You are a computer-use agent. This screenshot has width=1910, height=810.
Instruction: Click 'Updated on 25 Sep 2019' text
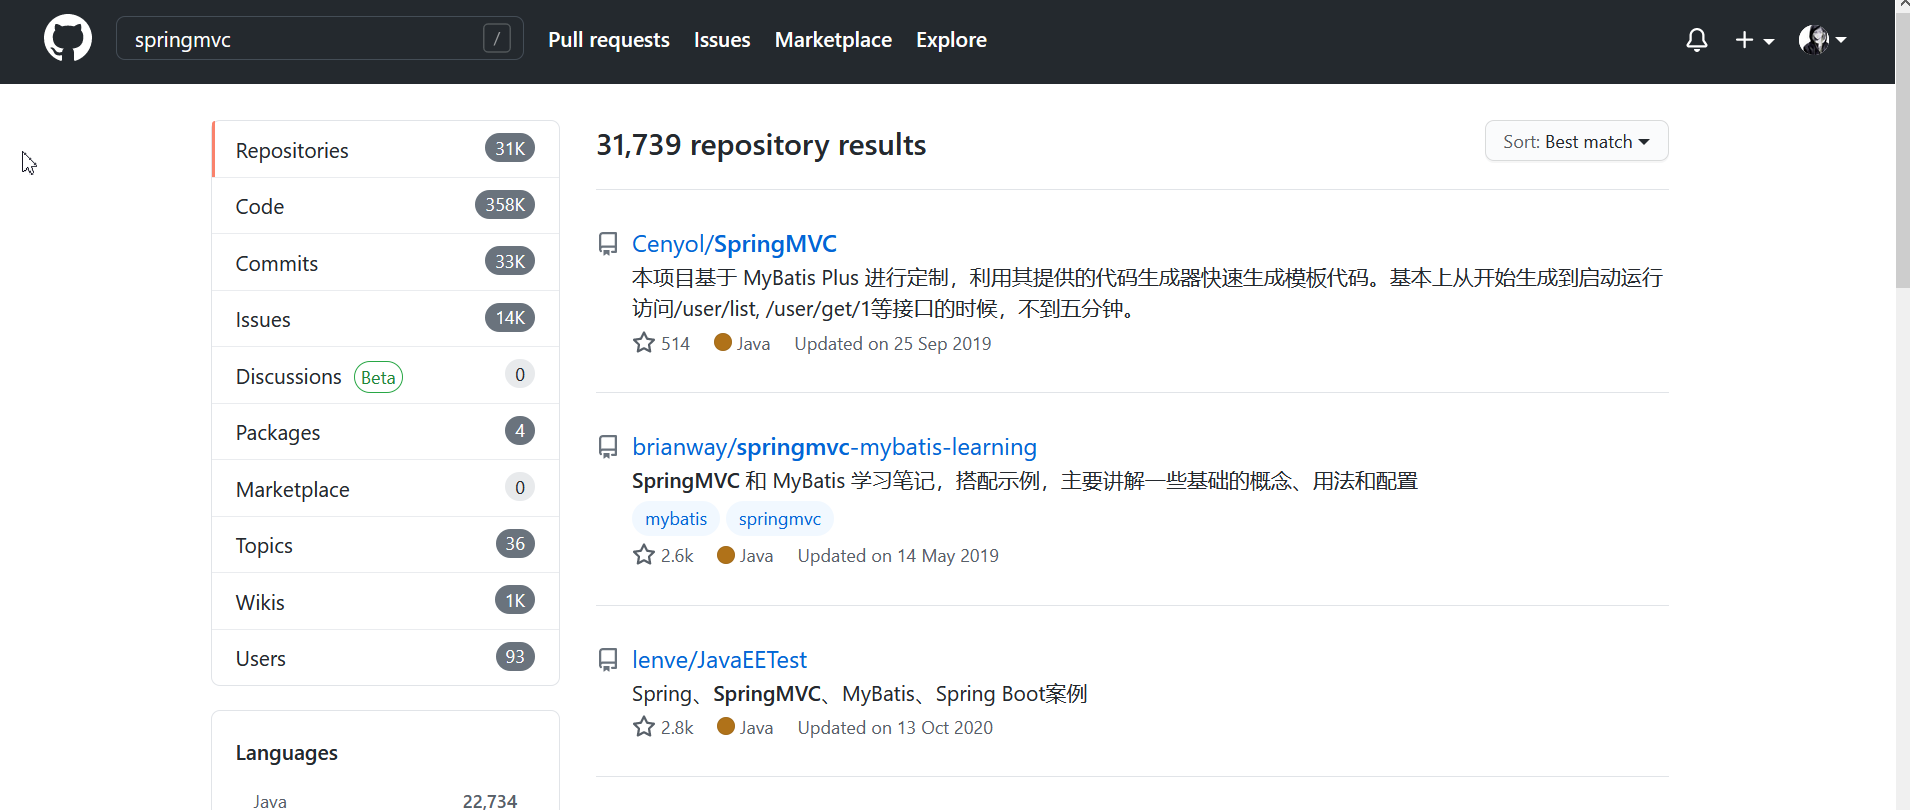(x=893, y=343)
